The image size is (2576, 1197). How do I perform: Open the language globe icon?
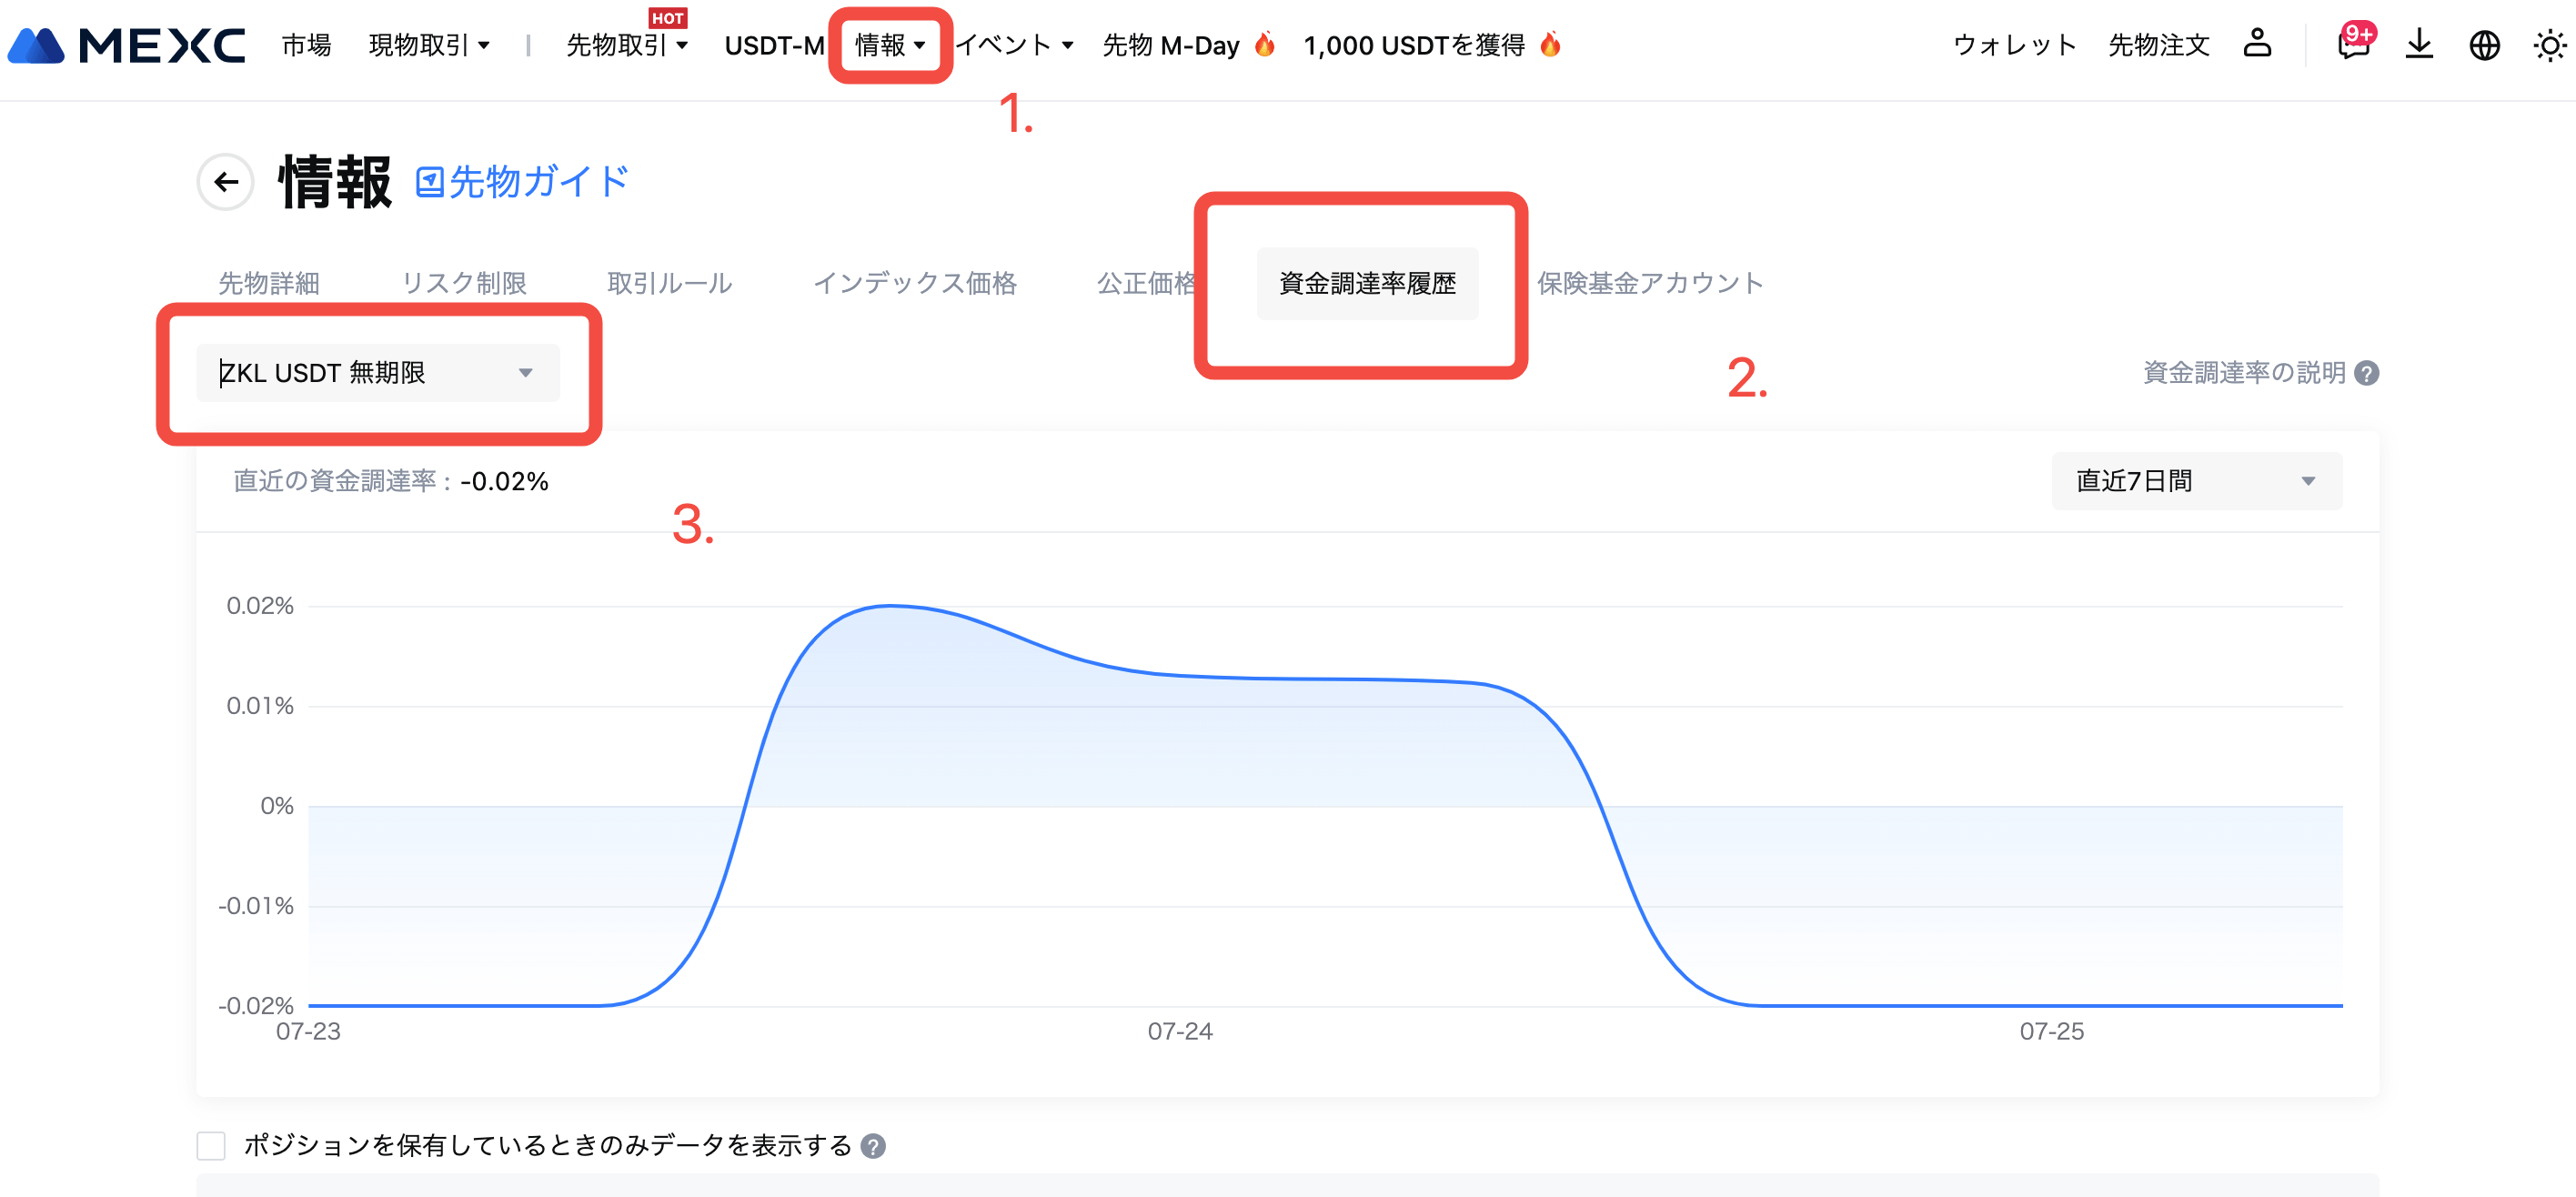click(x=2484, y=45)
